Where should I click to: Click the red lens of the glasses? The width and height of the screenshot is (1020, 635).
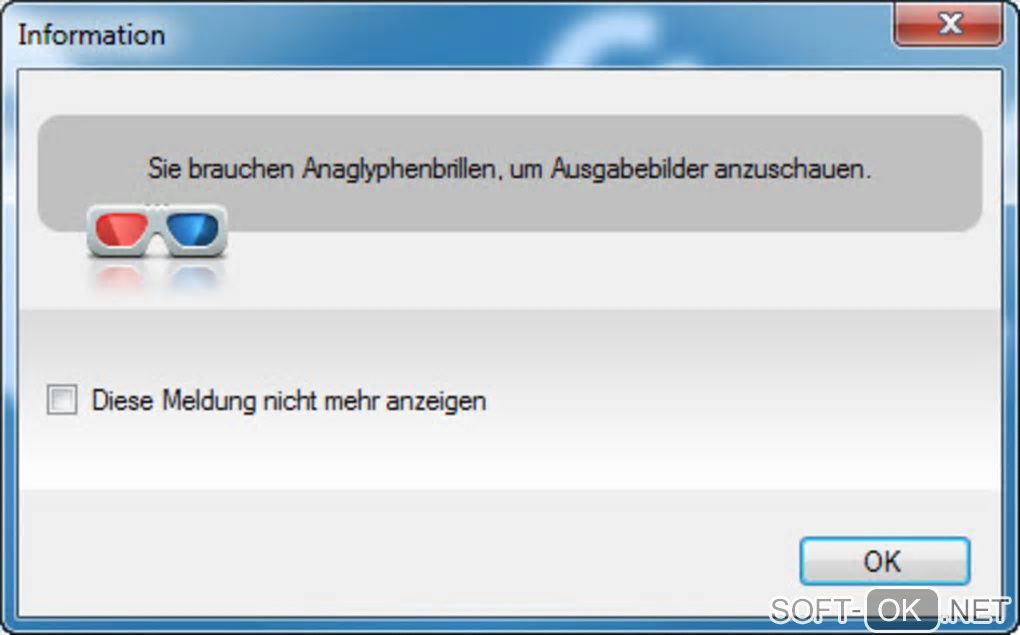(121, 229)
